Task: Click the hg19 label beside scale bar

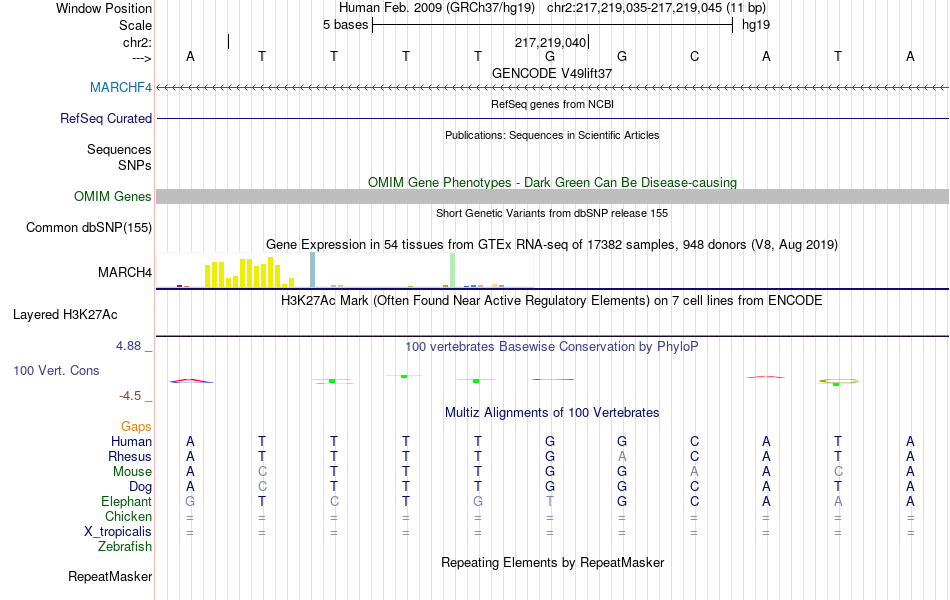Action: 756,25
